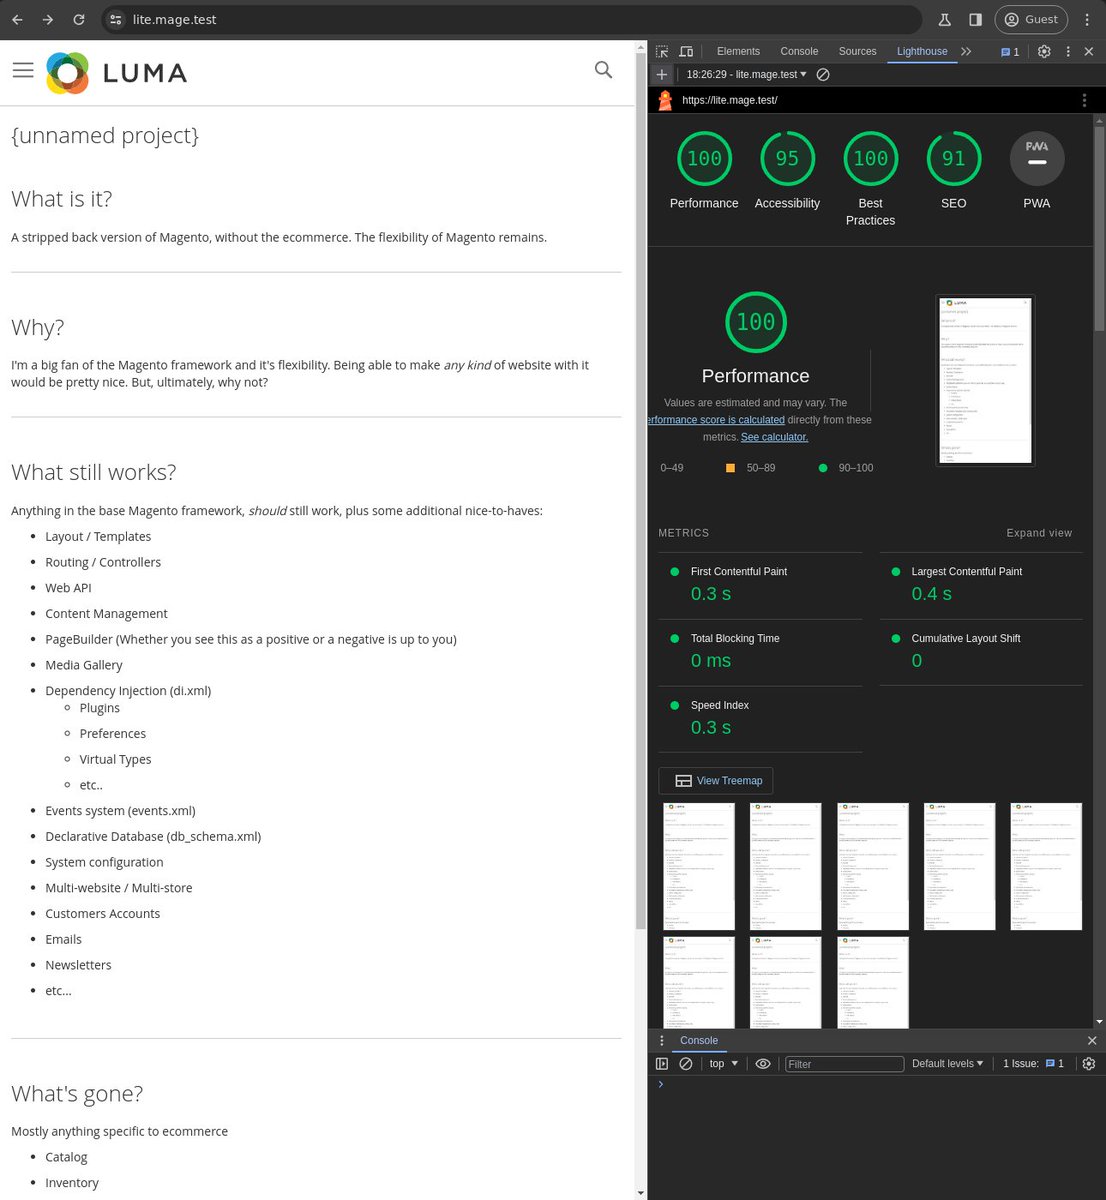Create live expression eye icon

(x=763, y=1064)
